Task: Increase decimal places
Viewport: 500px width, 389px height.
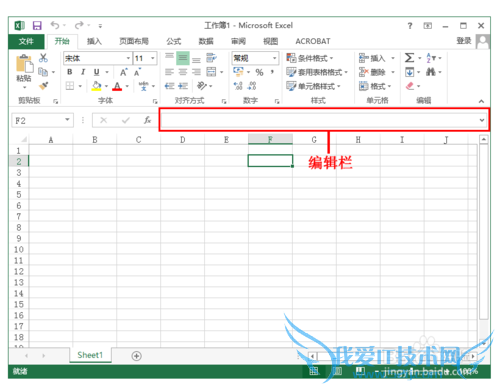Action: click(x=238, y=86)
